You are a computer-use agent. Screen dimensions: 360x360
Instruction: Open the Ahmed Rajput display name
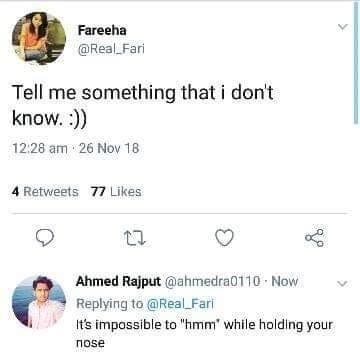(118, 282)
